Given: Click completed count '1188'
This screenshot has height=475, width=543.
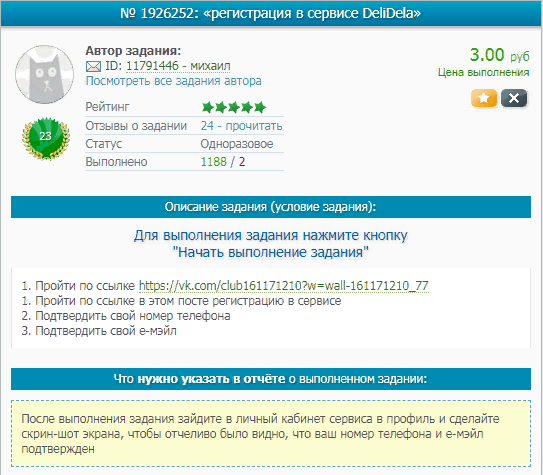Looking at the screenshot, I should [214, 162].
